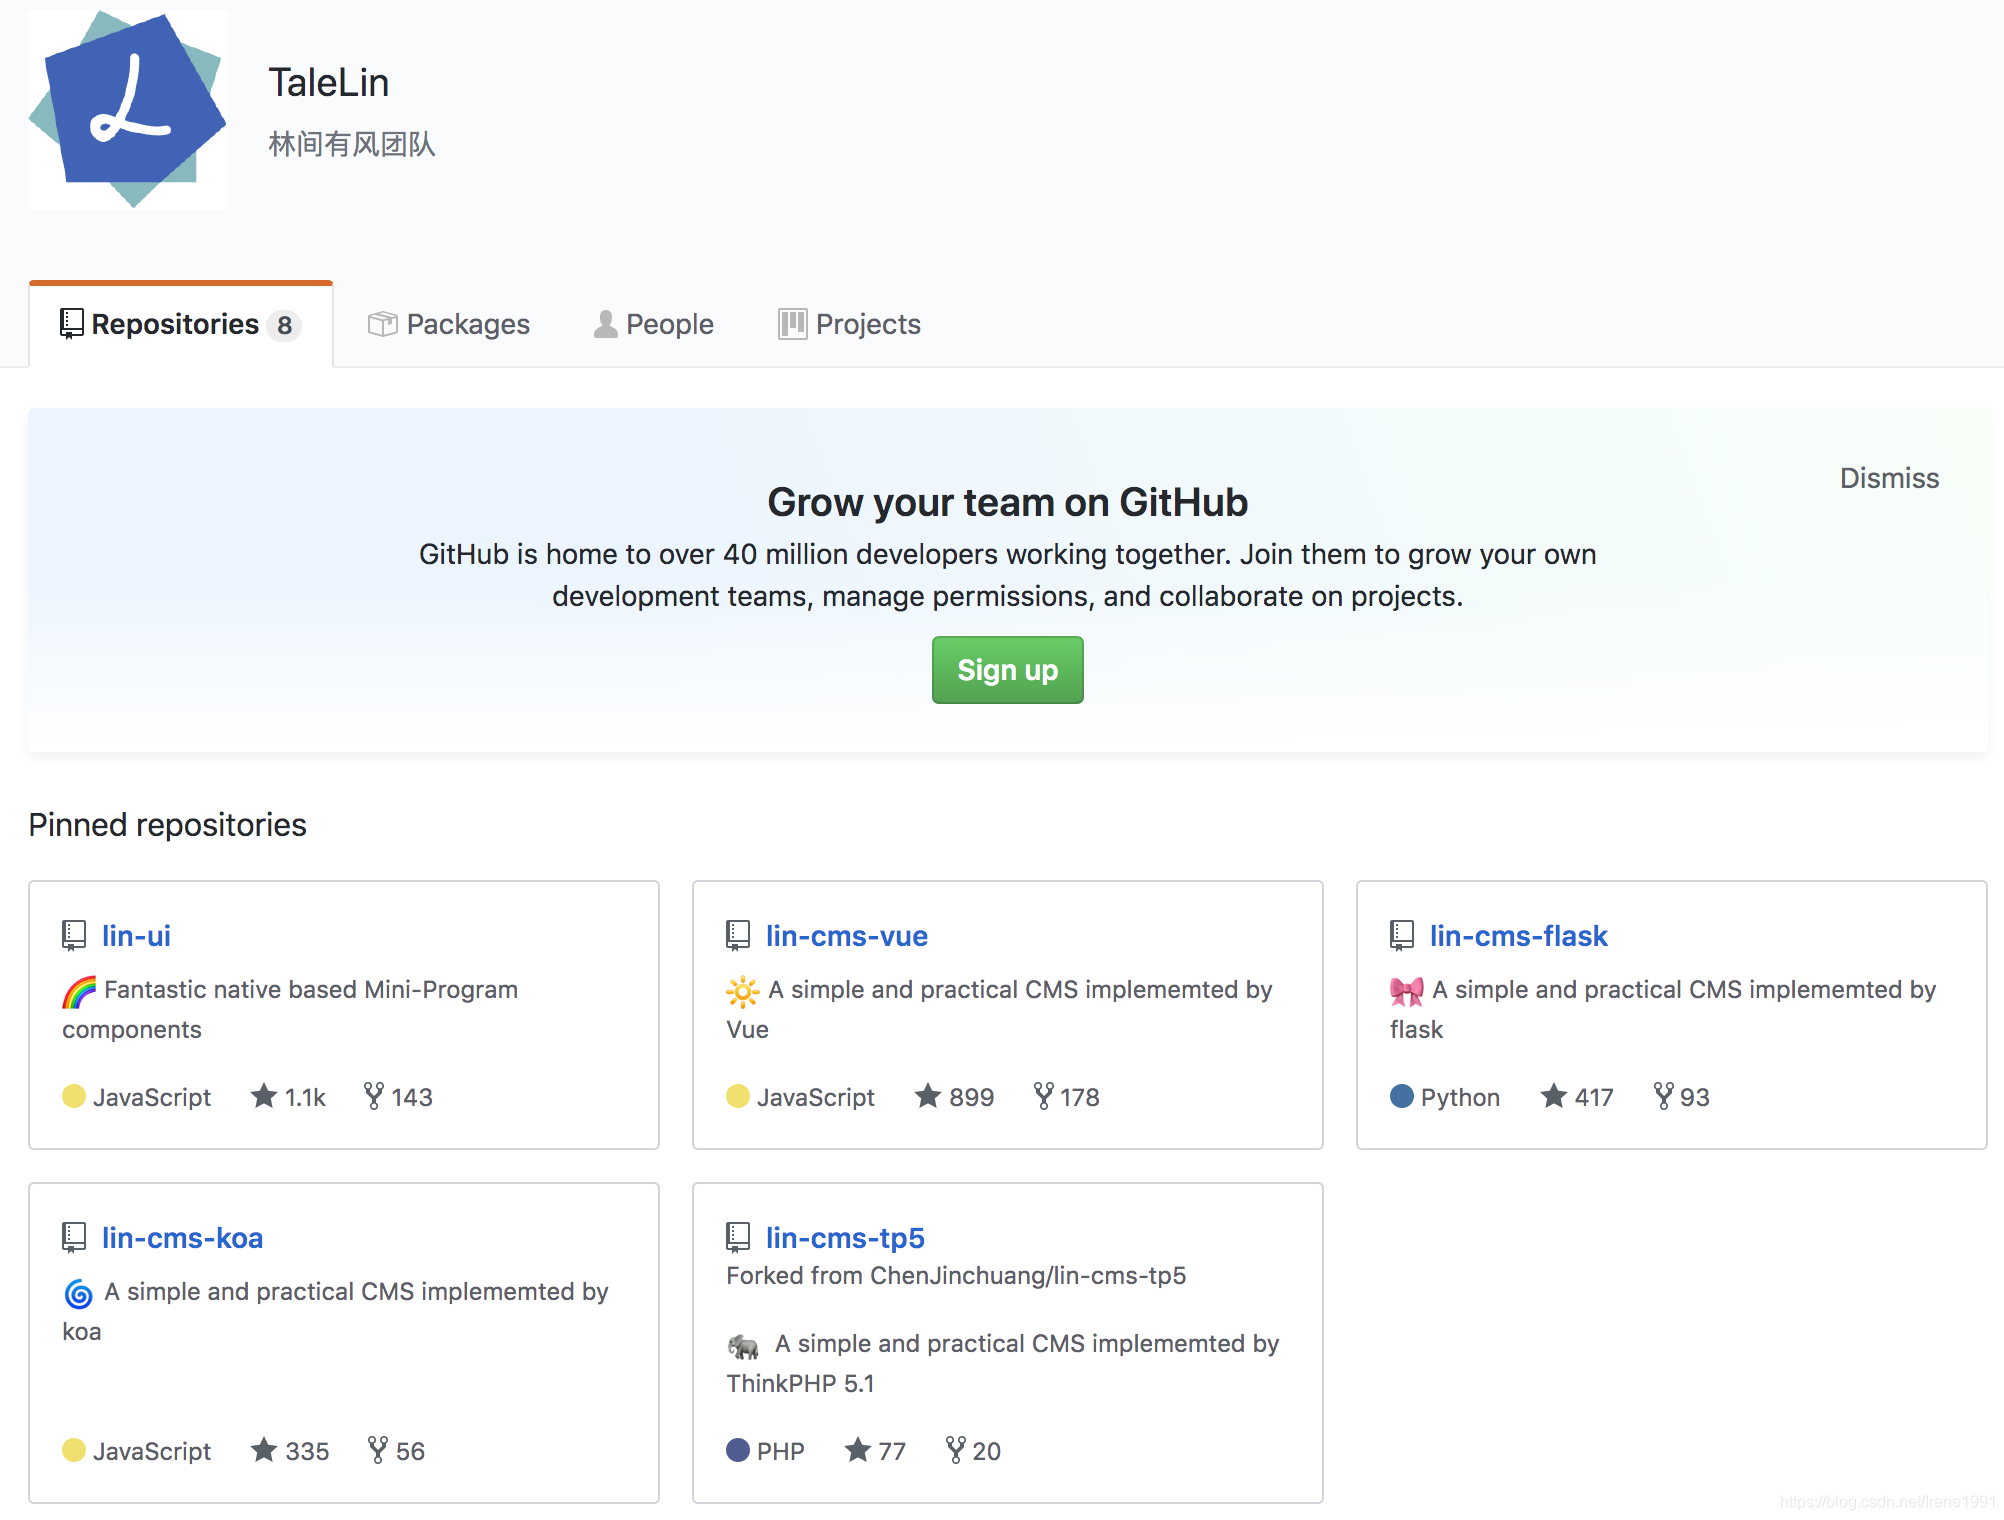Click the repo icon beside lin-cms-vue
This screenshot has height=1520, width=2004.
point(738,936)
